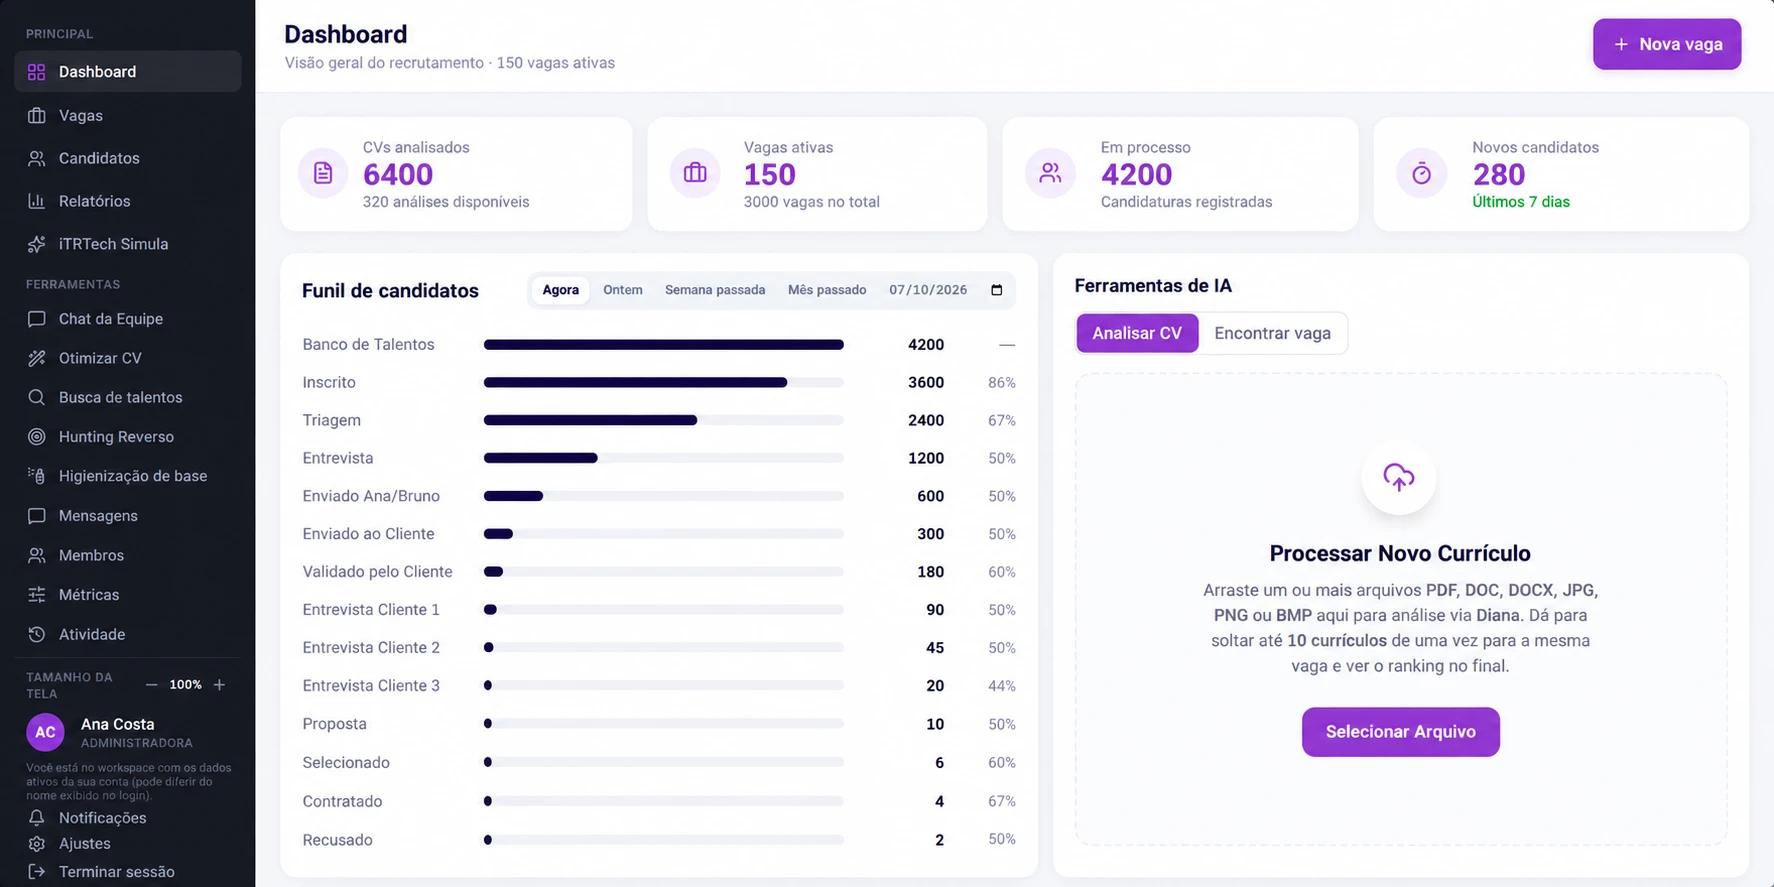Open the calendar picker icon beside date
The image size is (1774, 887).
[996, 290]
